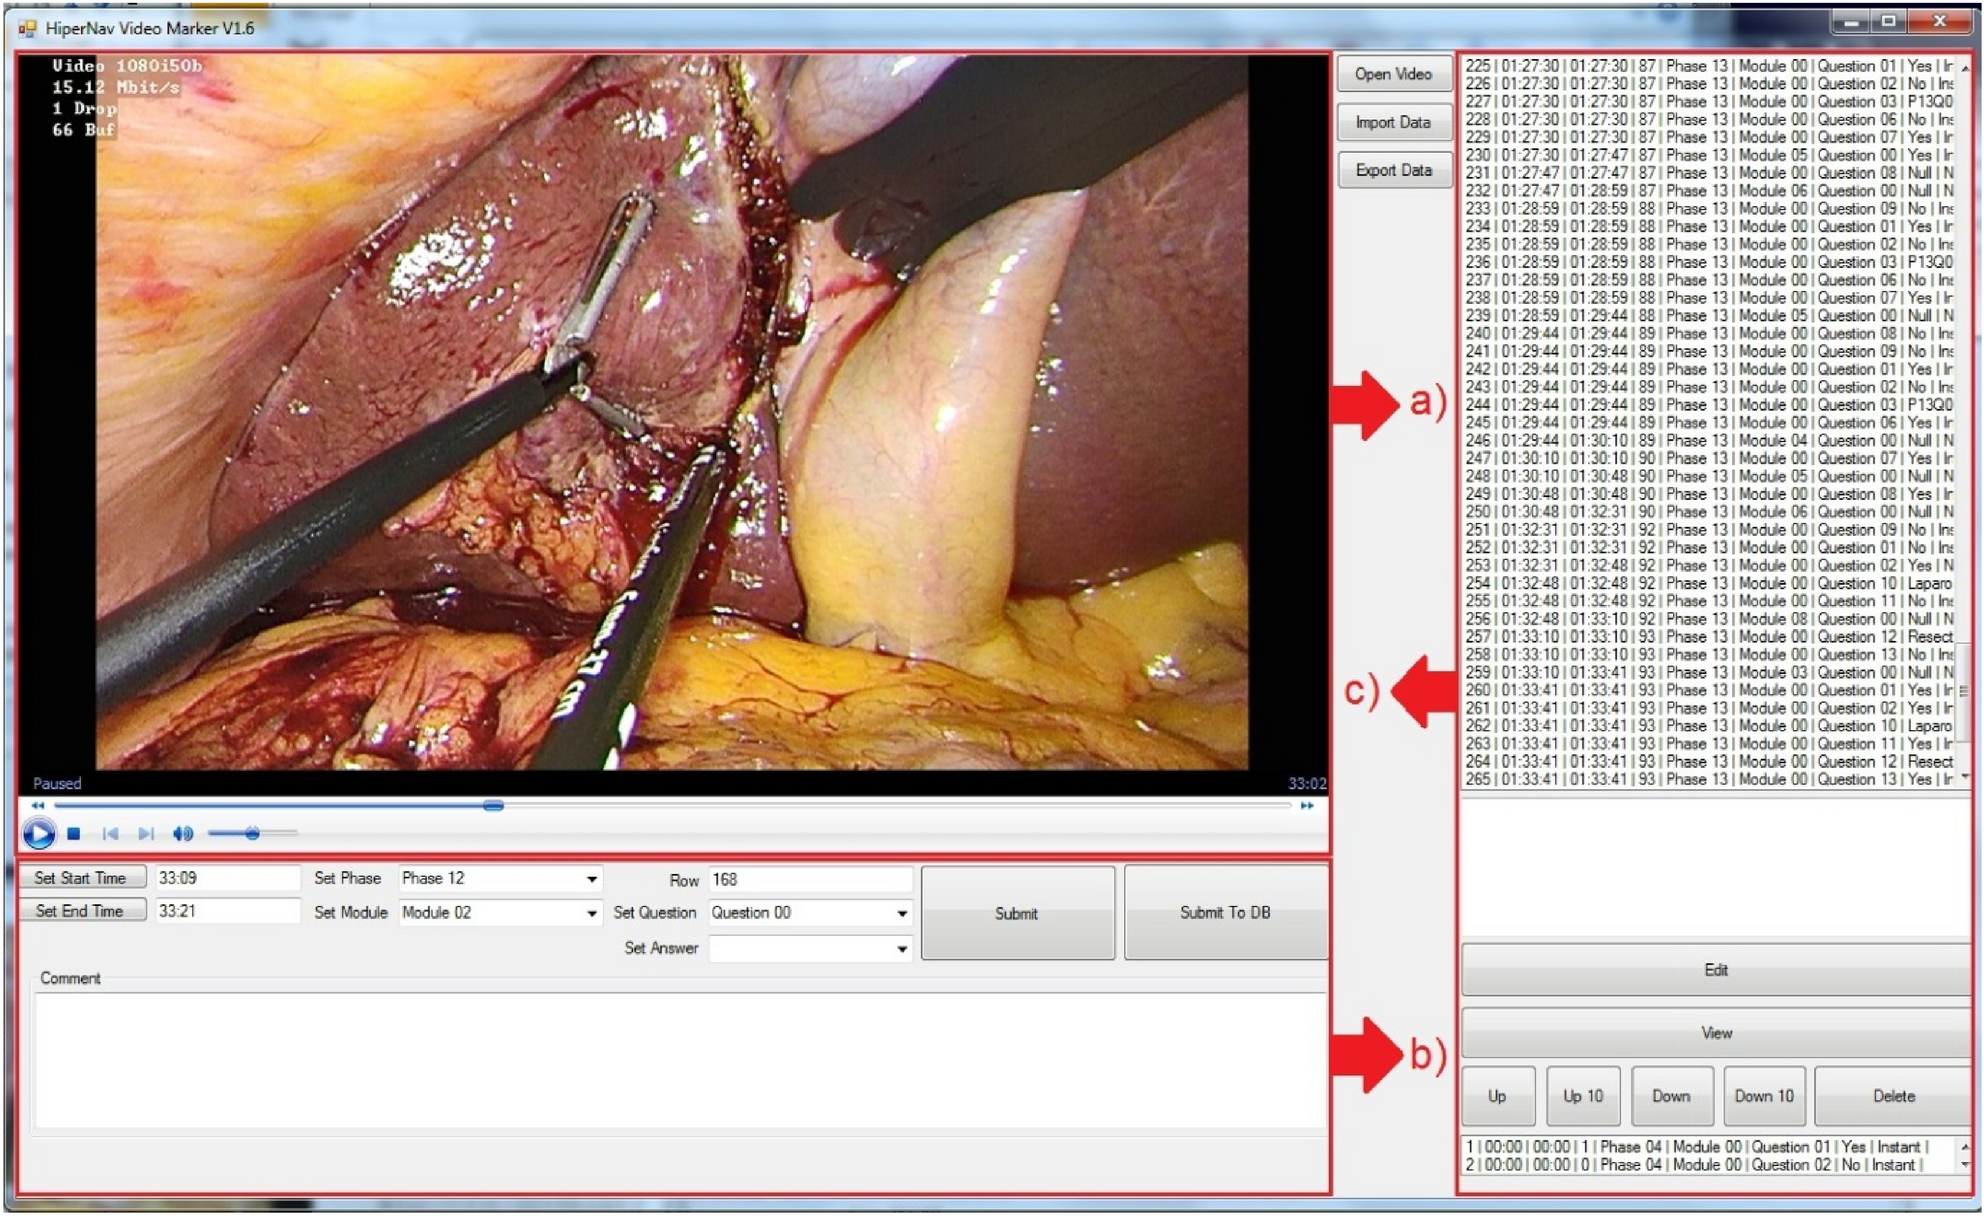The image size is (1984, 1216).
Task: Mute audio with the speaker icon
Action: 183,833
